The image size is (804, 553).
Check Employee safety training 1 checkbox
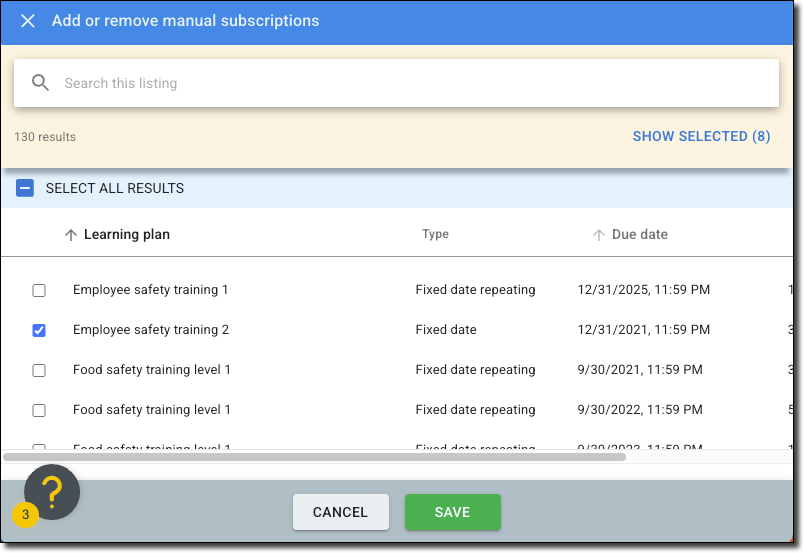[39, 290]
